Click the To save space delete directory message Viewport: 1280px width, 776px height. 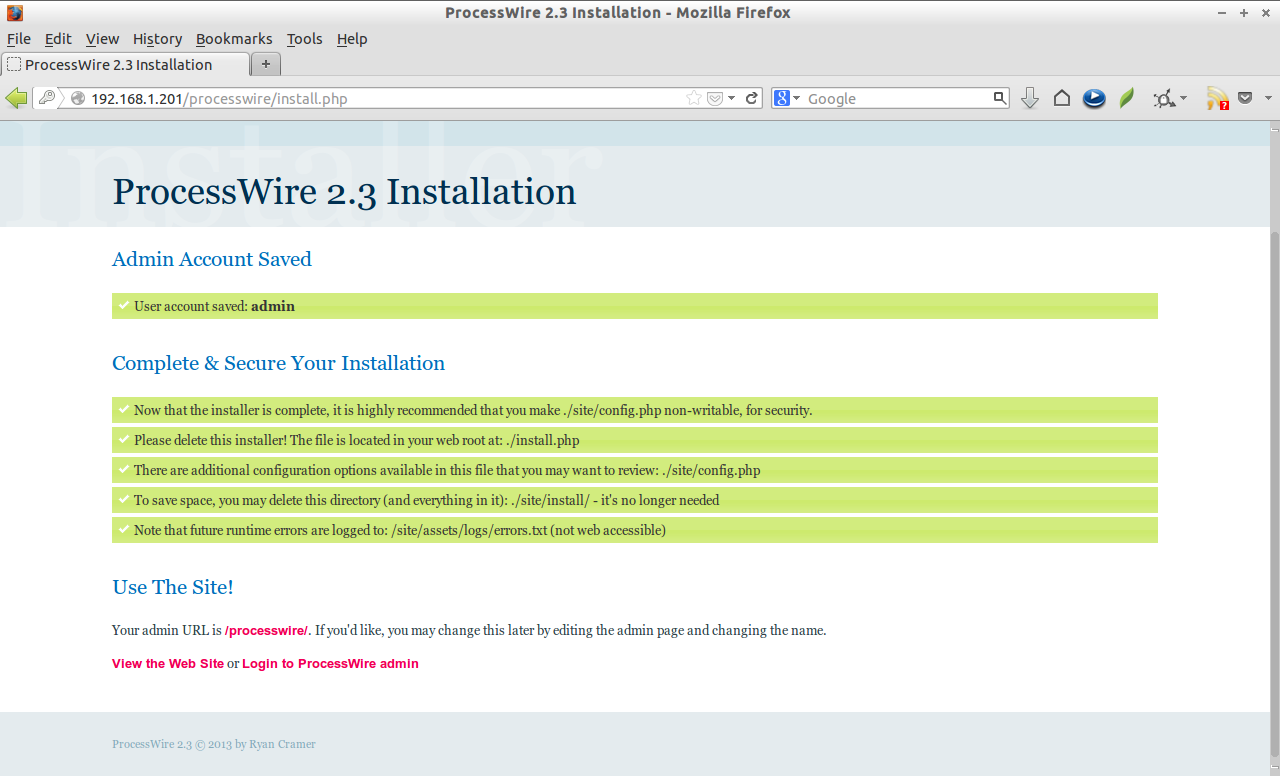pos(635,500)
